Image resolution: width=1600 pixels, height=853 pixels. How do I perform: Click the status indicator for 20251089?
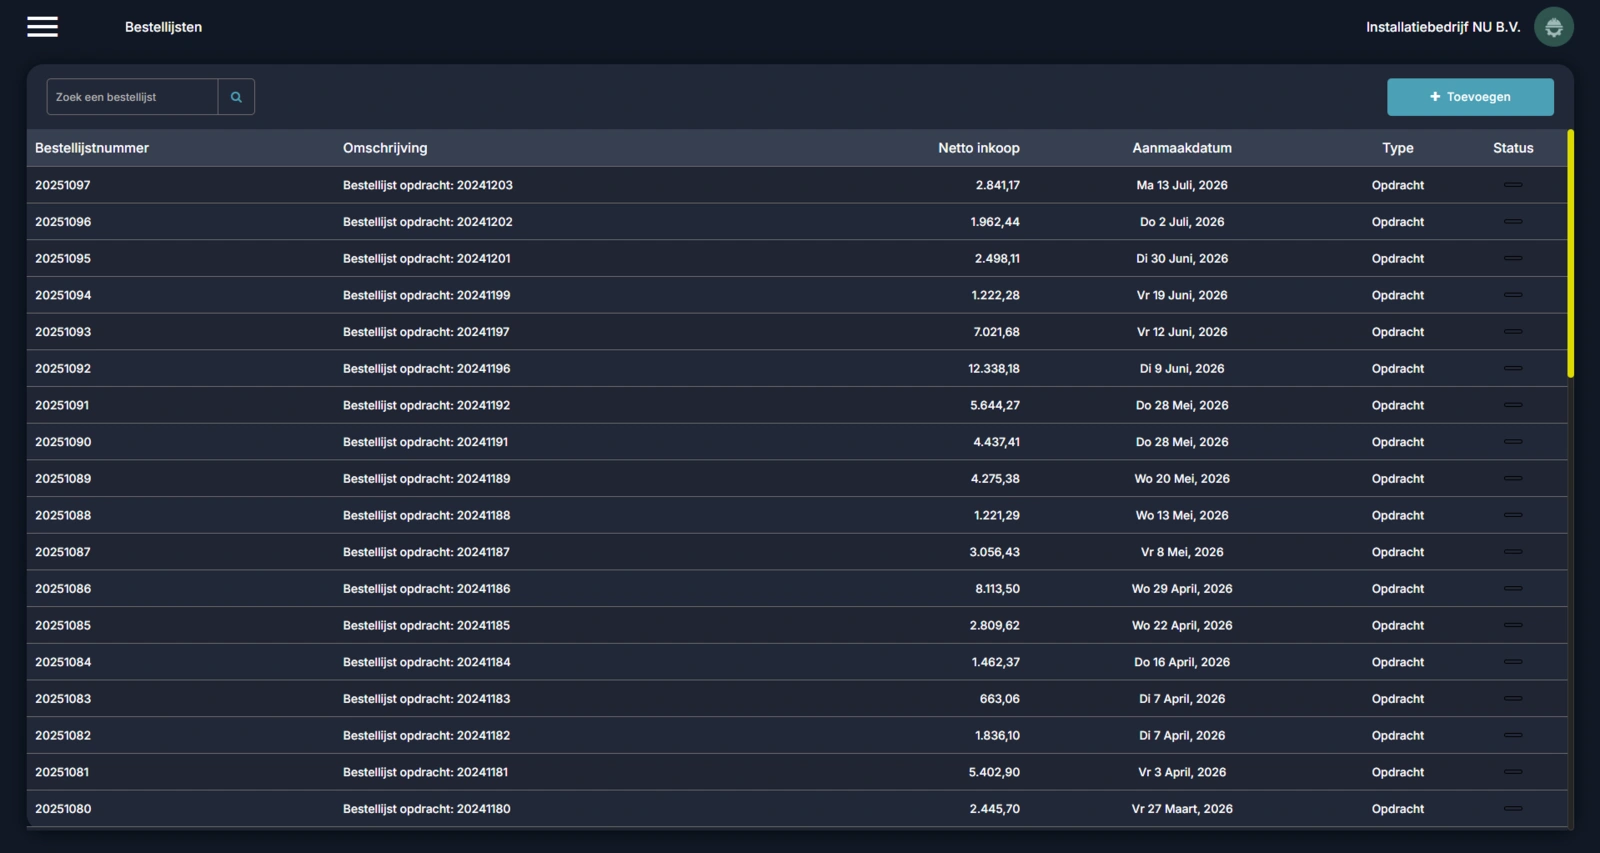[1513, 478]
